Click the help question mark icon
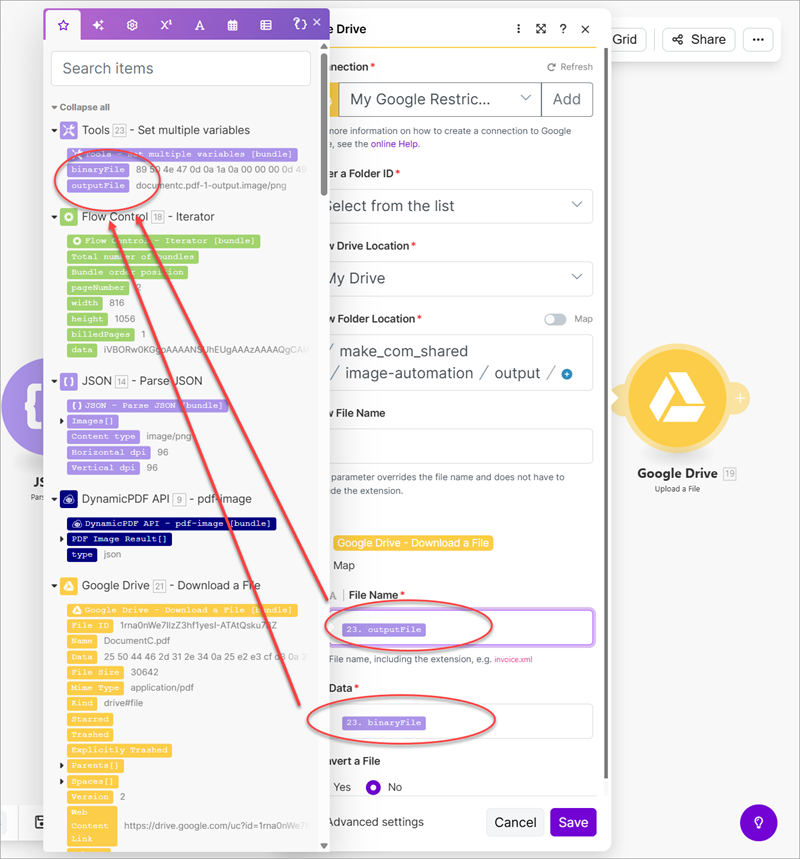The height and width of the screenshot is (859, 800). tap(563, 30)
